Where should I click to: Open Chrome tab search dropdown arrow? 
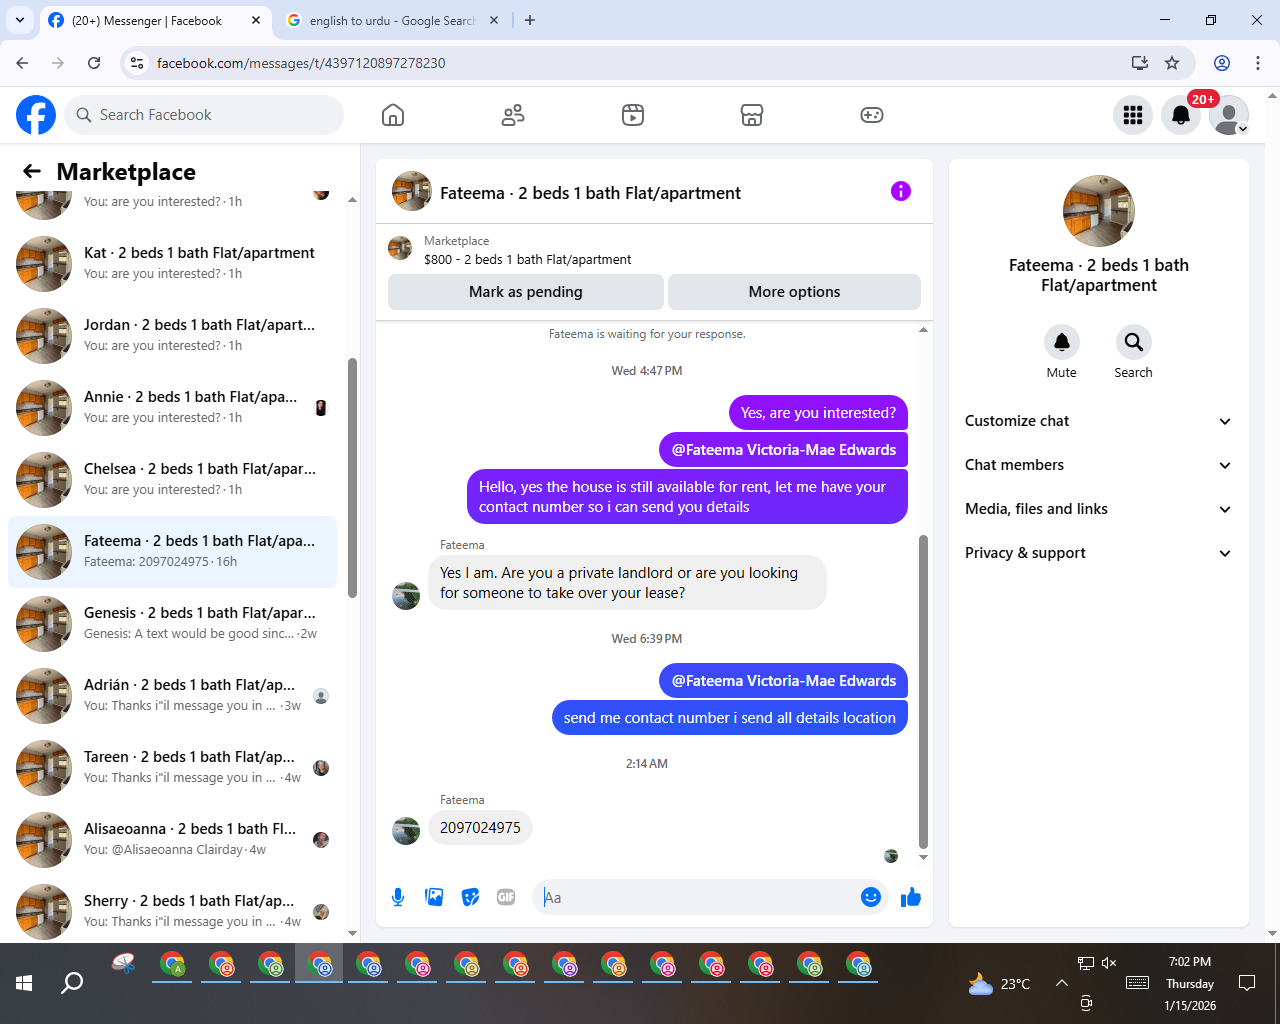(20, 20)
